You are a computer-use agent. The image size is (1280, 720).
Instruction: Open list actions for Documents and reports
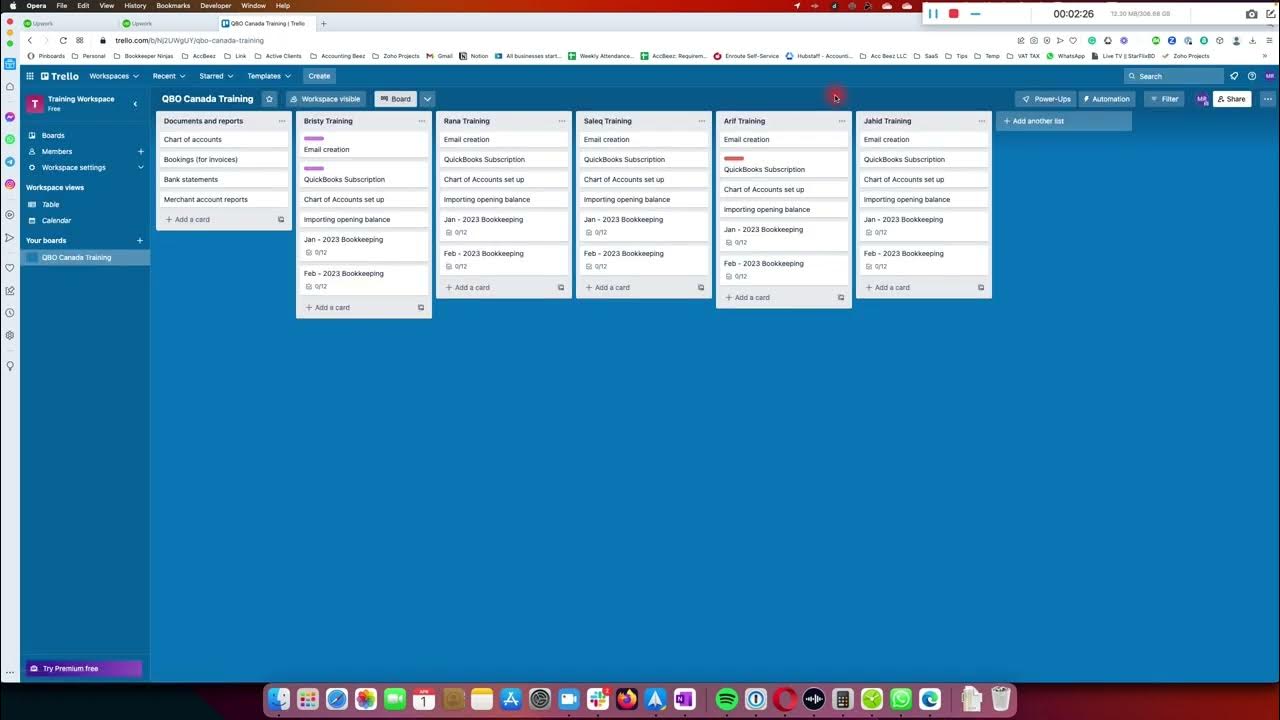point(282,121)
